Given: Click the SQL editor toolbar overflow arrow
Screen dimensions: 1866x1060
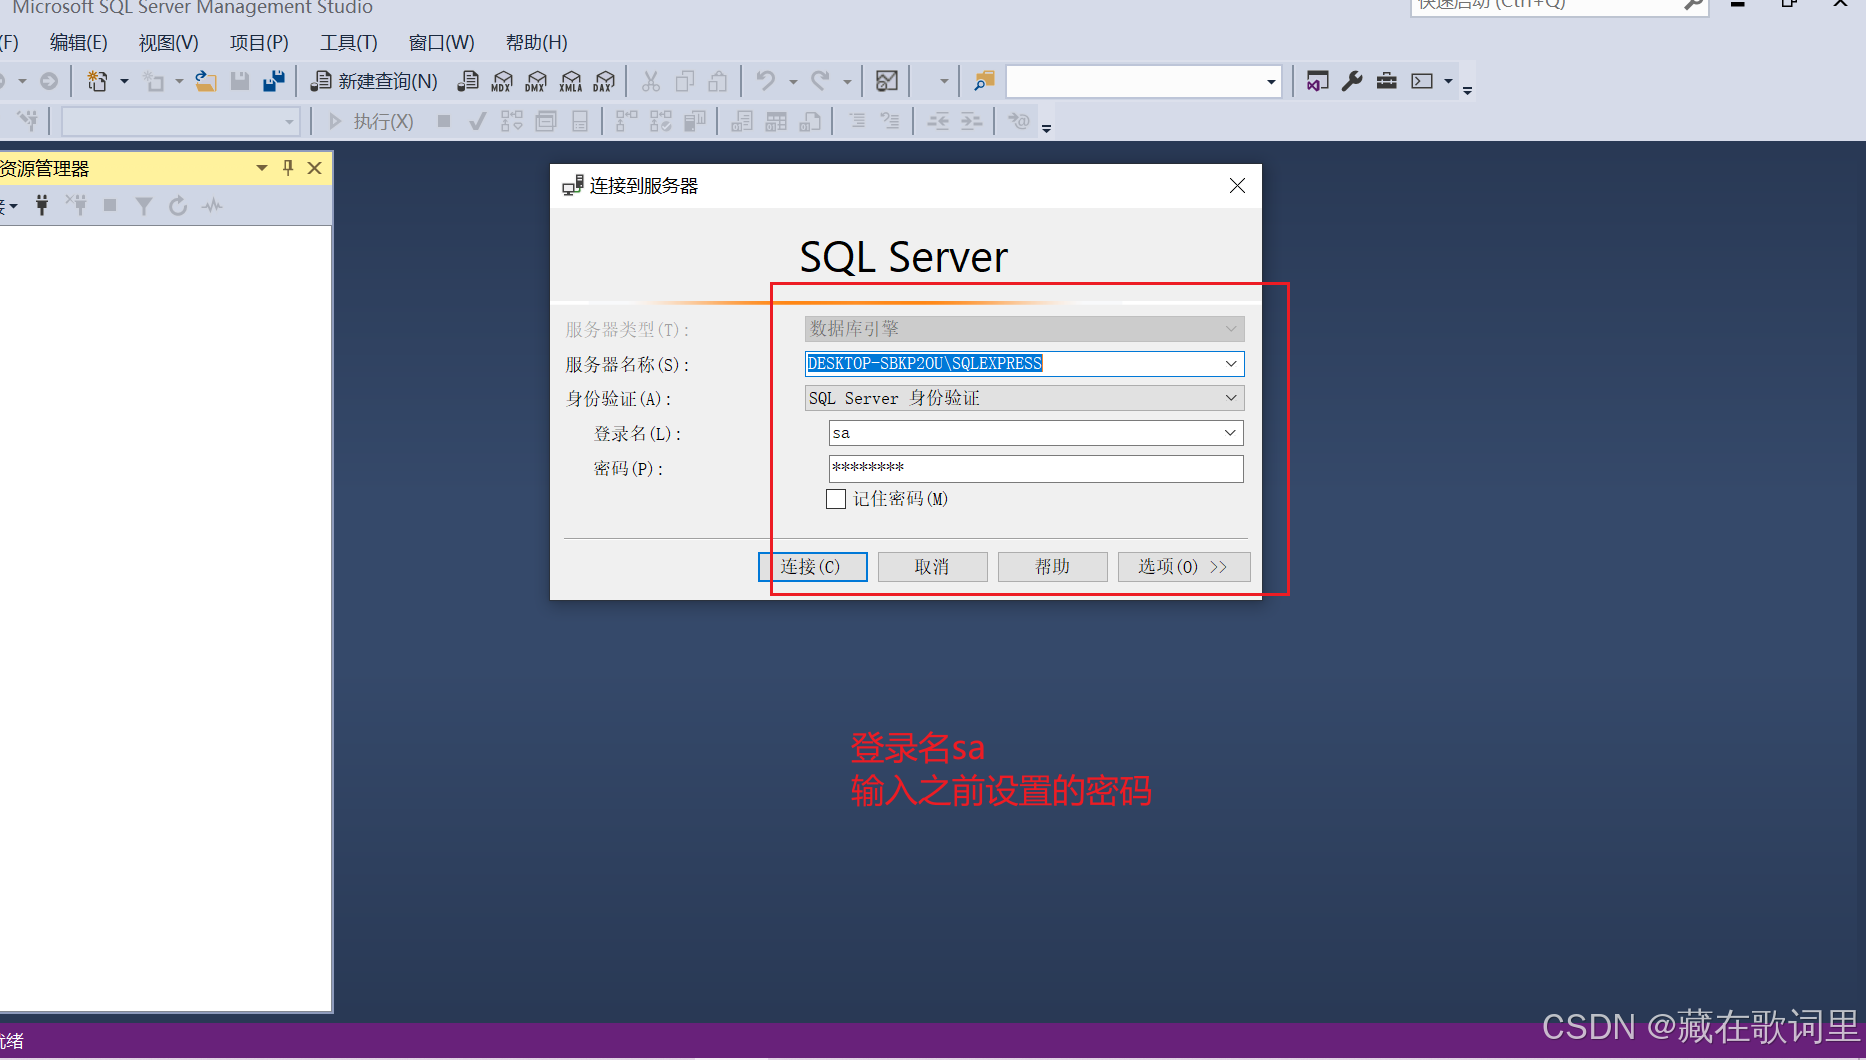Looking at the screenshot, I should 1046,128.
